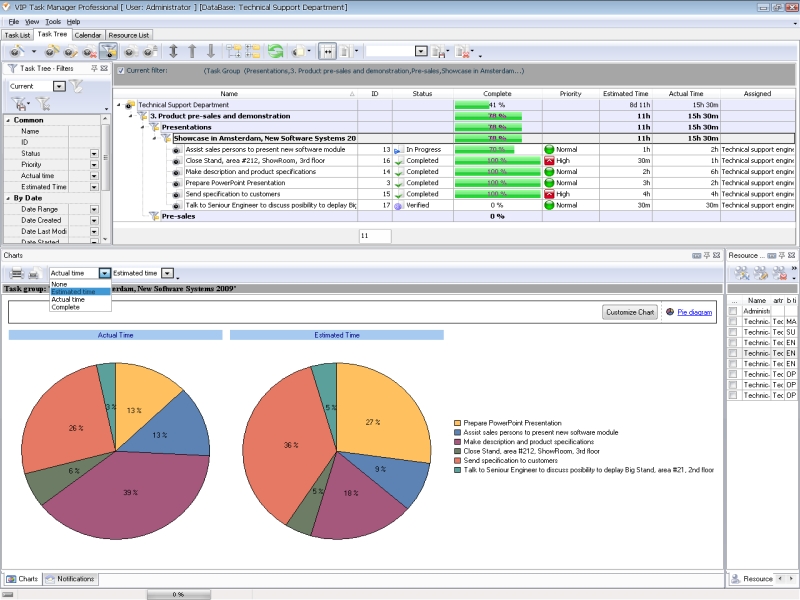Click the Edit Task pencil icon

point(71,51)
